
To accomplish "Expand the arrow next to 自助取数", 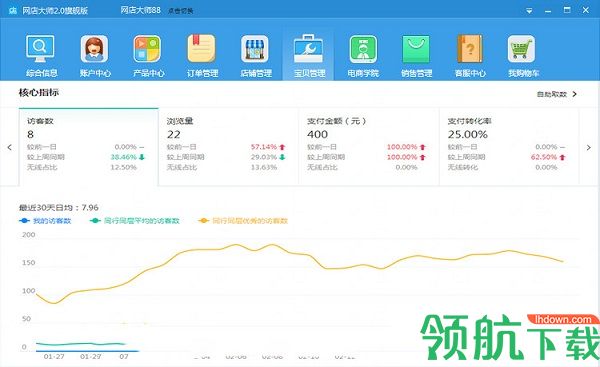I will (x=574, y=94).
